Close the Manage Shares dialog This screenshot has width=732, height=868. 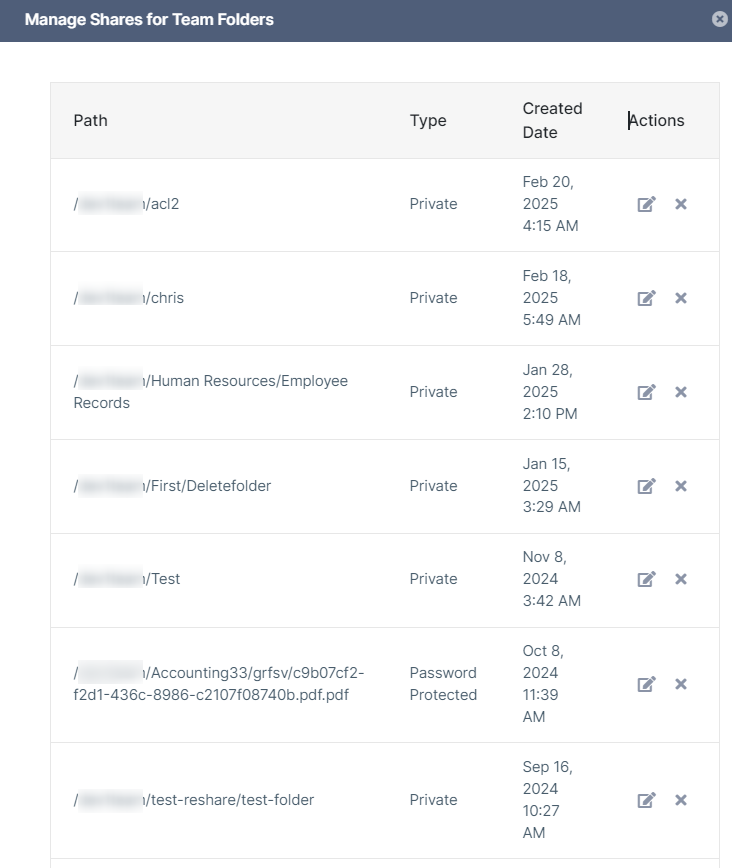tap(719, 19)
